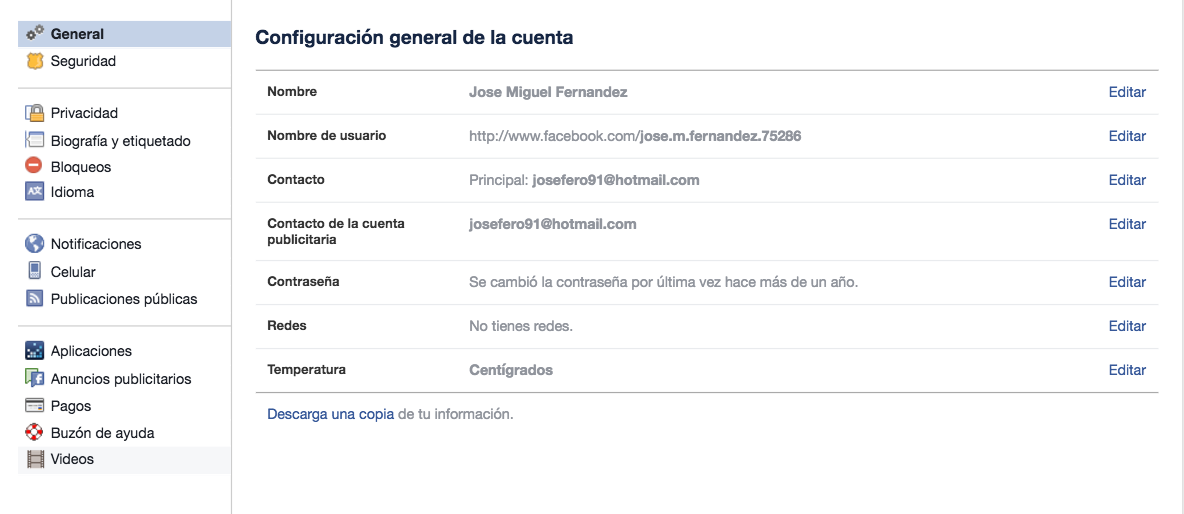Screen dimensions: 1184x514
Task: Click the name Jose Miguel Fernandez
Action: [x=548, y=92]
